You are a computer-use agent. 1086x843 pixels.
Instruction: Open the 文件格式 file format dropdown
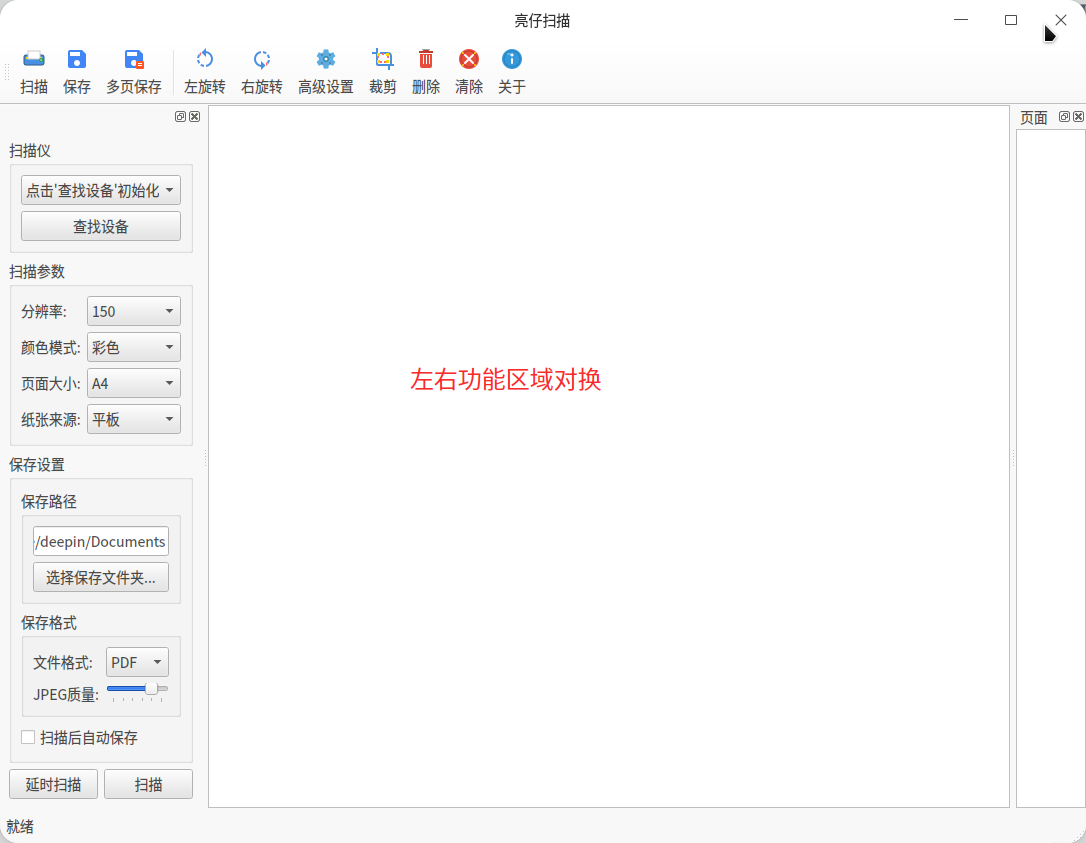pyautogui.click(x=137, y=662)
